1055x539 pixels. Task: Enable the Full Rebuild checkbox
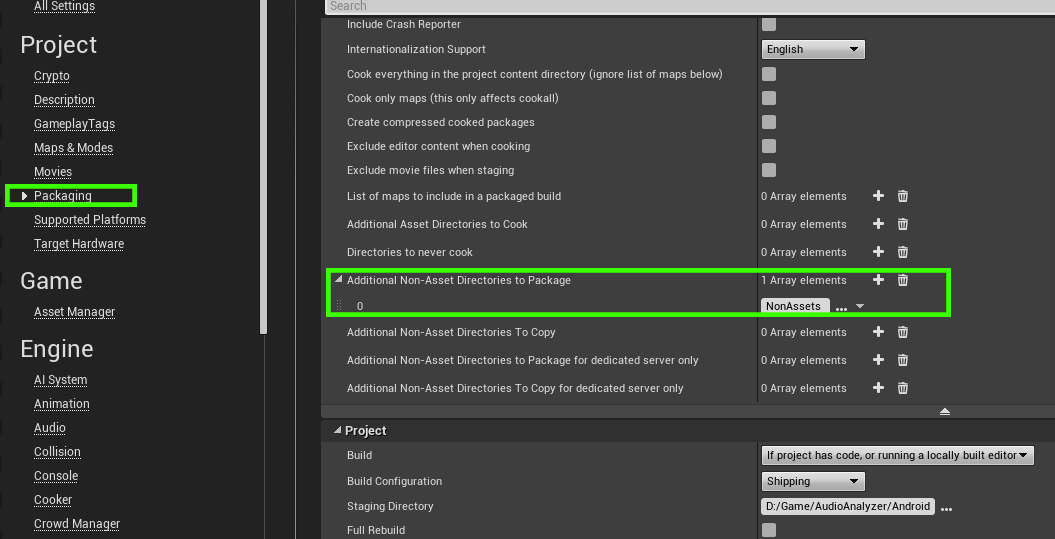[769, 530]
